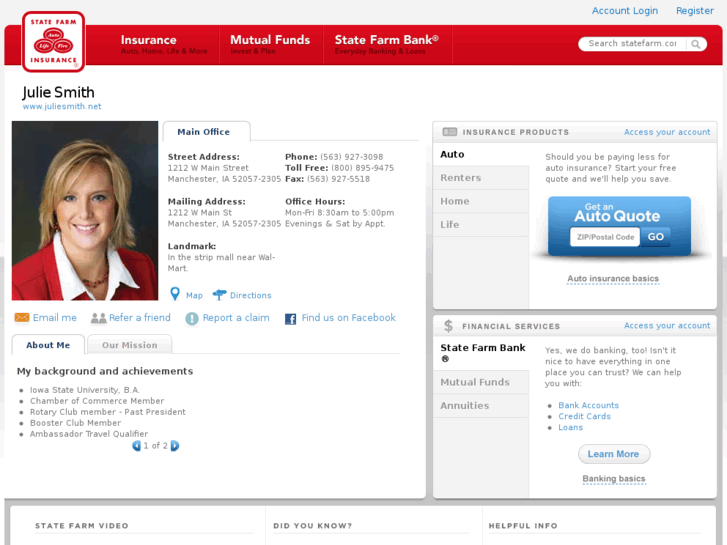Click Access your account in Insurance Products
The width and height of the screenshot is (727, 545).
click(667, 132)
